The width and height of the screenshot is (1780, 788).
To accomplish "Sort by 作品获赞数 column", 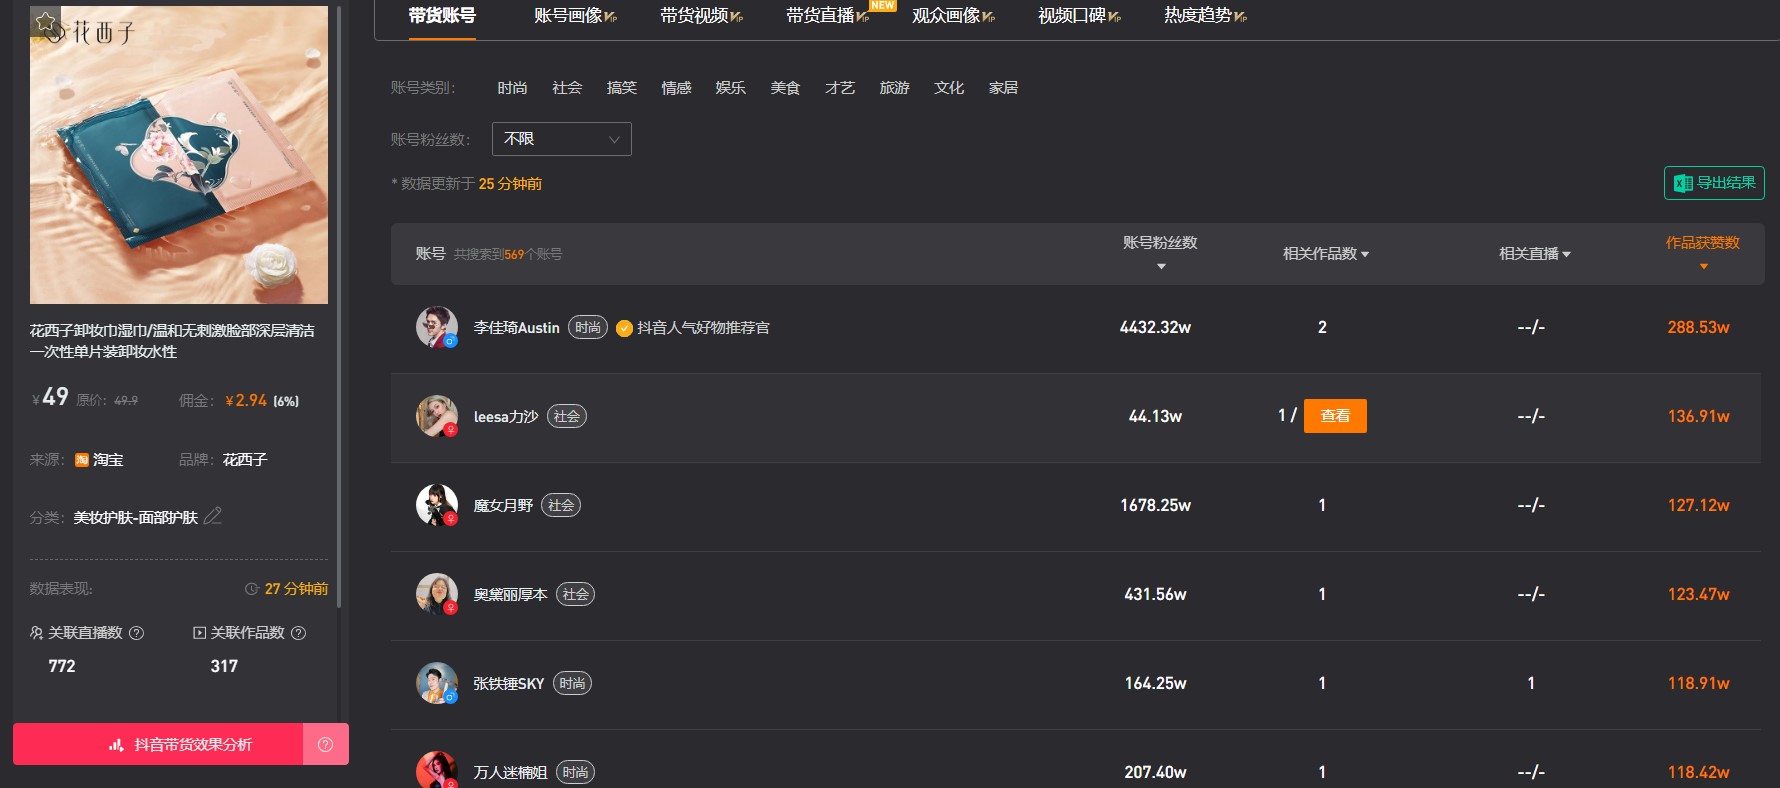I will [x=1703, y=253].
